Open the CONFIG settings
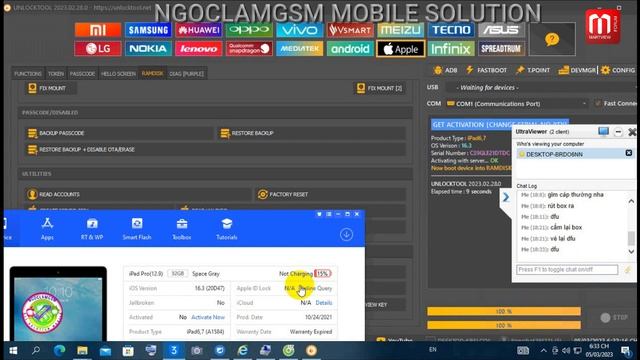 coord(618,70)
